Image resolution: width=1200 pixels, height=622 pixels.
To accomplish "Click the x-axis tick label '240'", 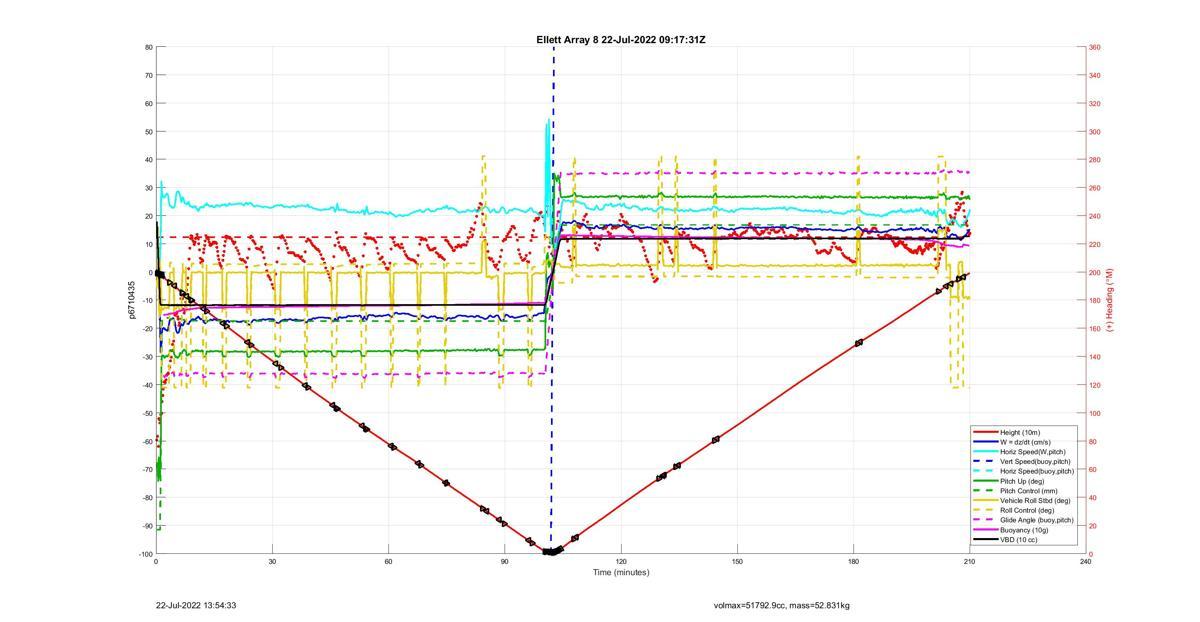I will 1085,562.
